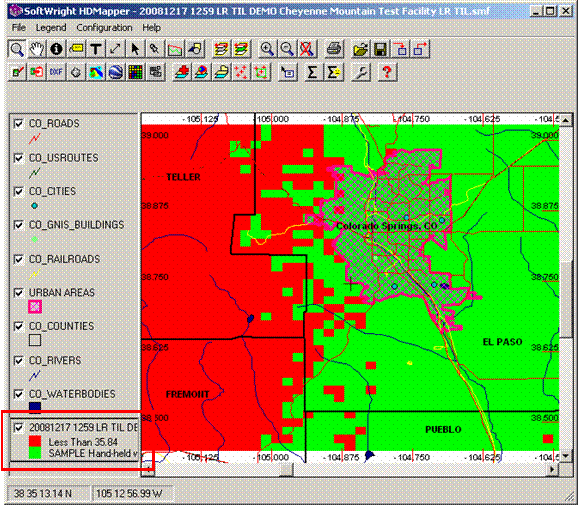The image size is (578, 505).
Task: Print the map with printer icon
Action: coord(334,49)
